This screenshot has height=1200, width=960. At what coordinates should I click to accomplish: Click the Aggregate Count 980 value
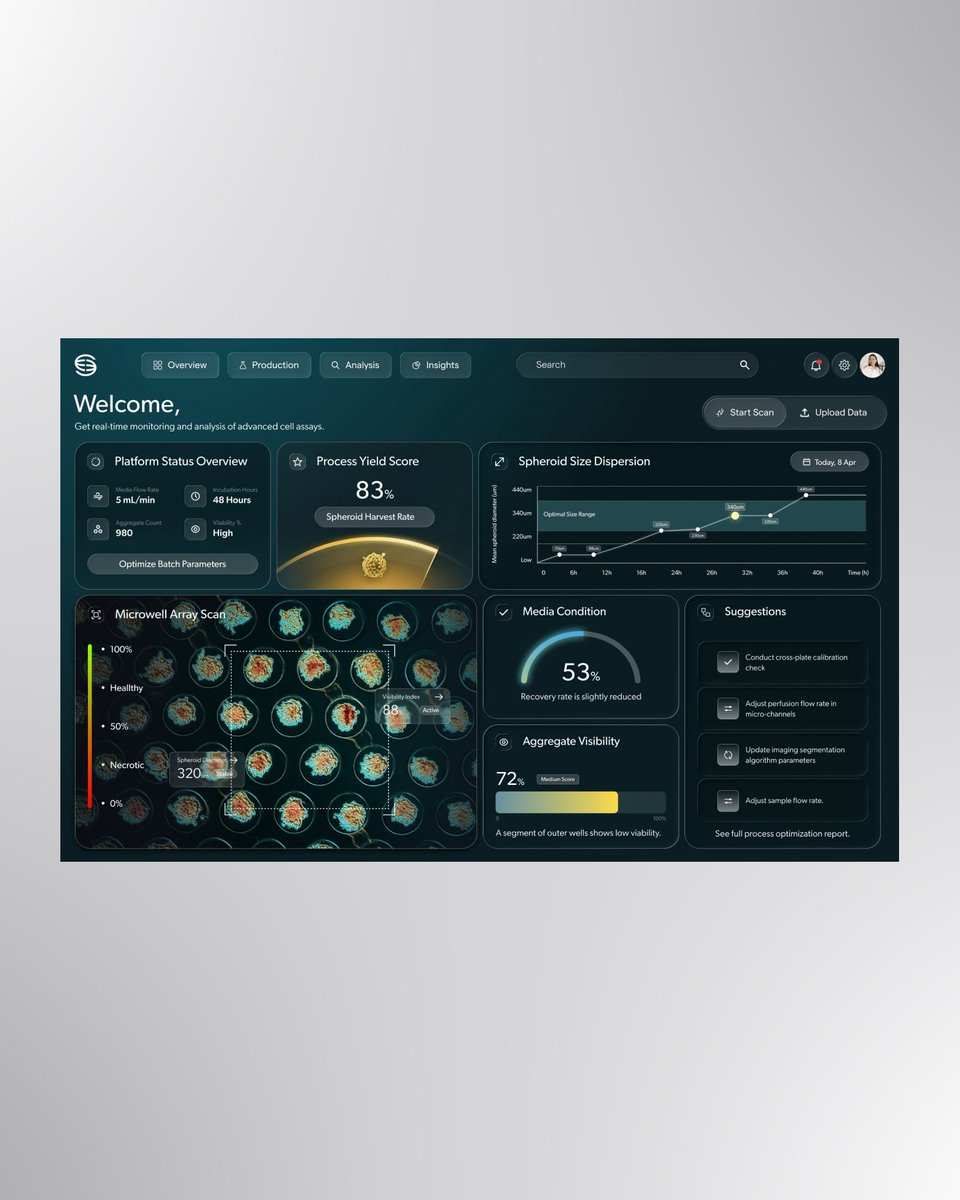[125, 533]
